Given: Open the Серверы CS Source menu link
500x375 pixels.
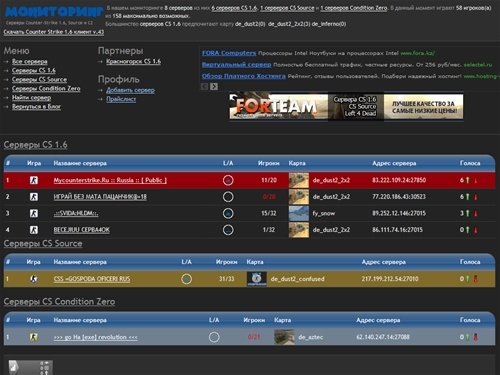Looking at the screenshot, I should [x=39, y=79].
